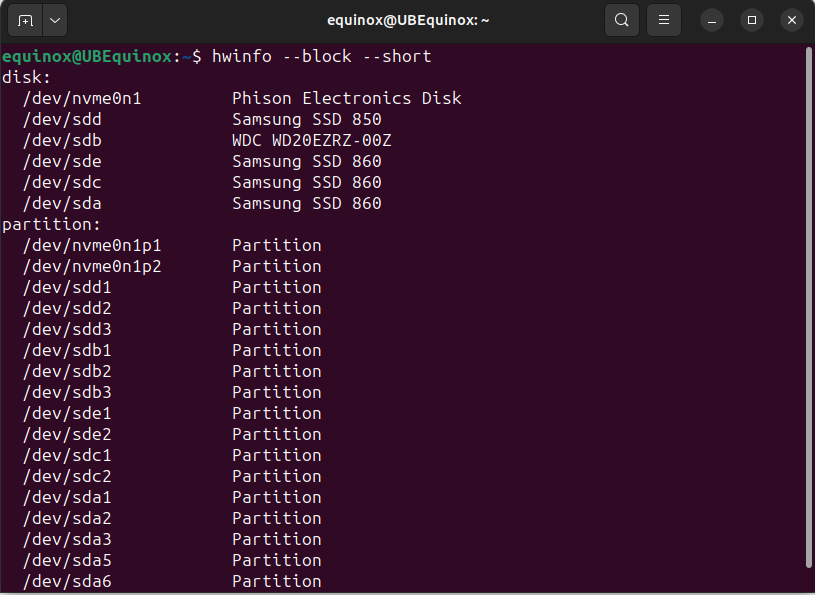Click Samsung SSD 860 beside /dev/sde
Image resolution: width=815 pixels, height=595 pixels.
(x=307, y=161)
